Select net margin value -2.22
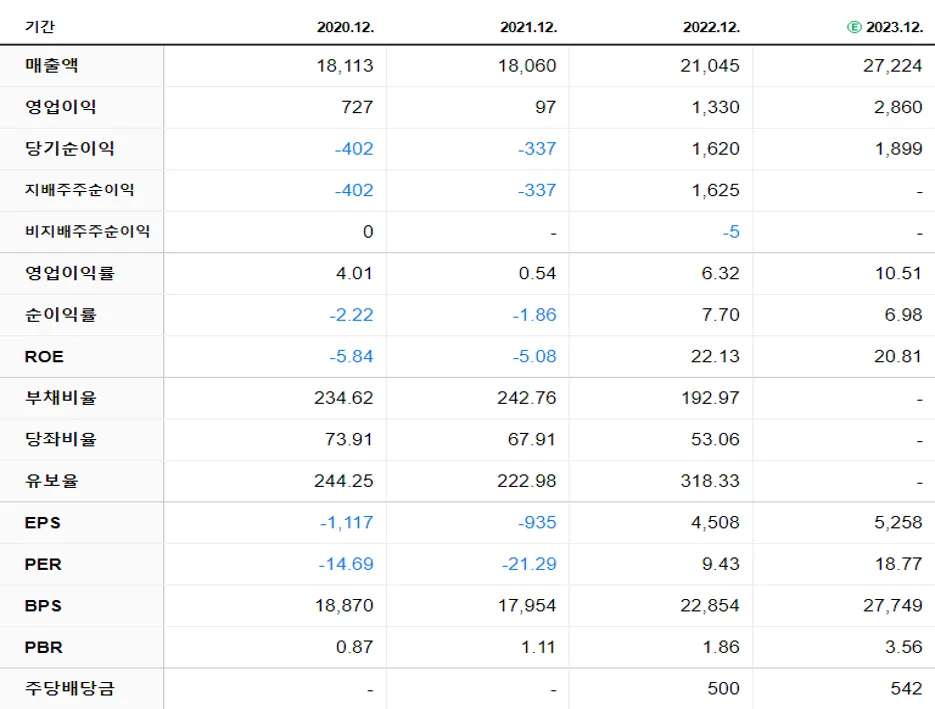 (x=352, y=315)
